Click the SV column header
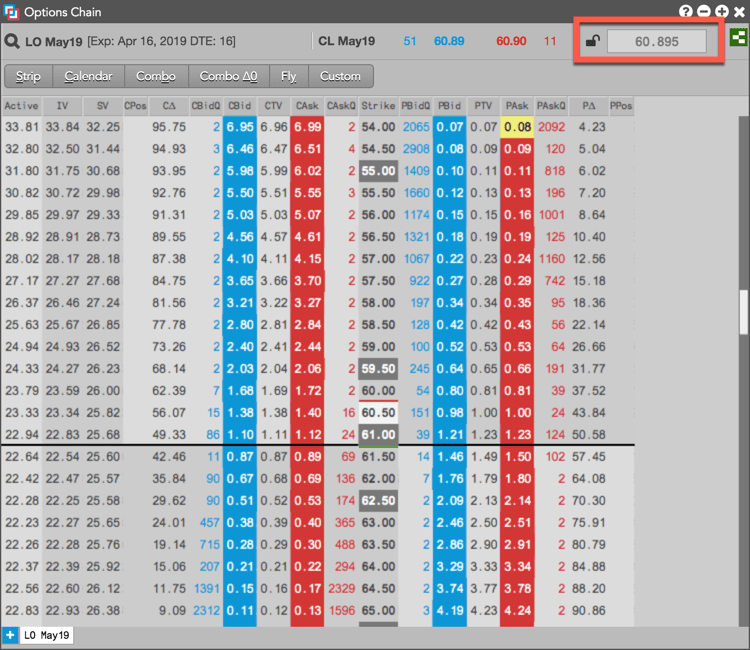Screen dimensions: 750x650 [x=102, y=106]
